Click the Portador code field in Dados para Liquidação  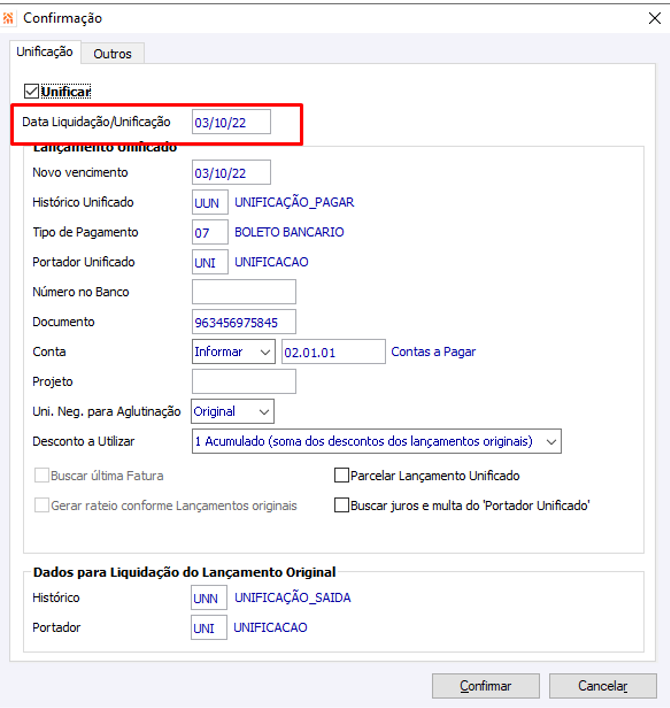point(209,628)
